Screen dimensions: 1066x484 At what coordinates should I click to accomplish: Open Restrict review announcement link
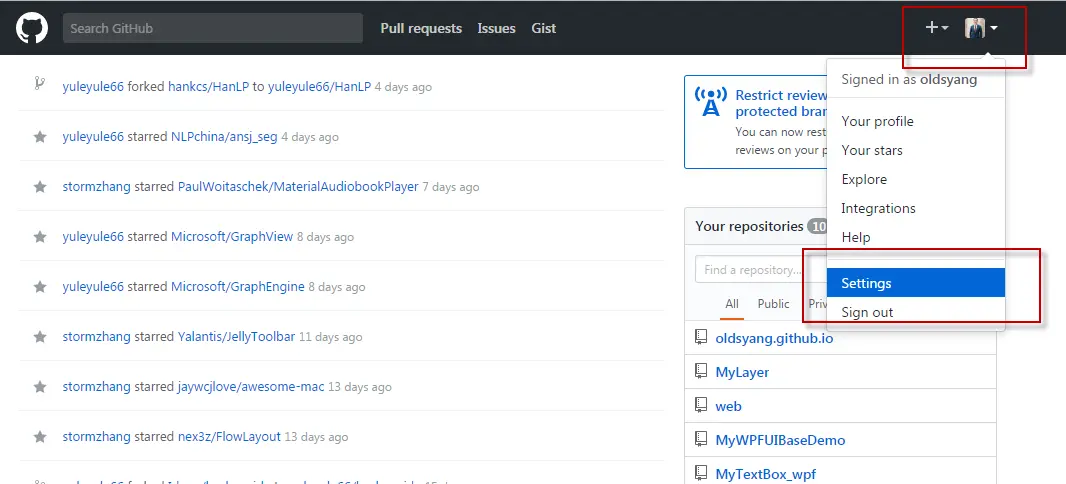coord(781,103)
